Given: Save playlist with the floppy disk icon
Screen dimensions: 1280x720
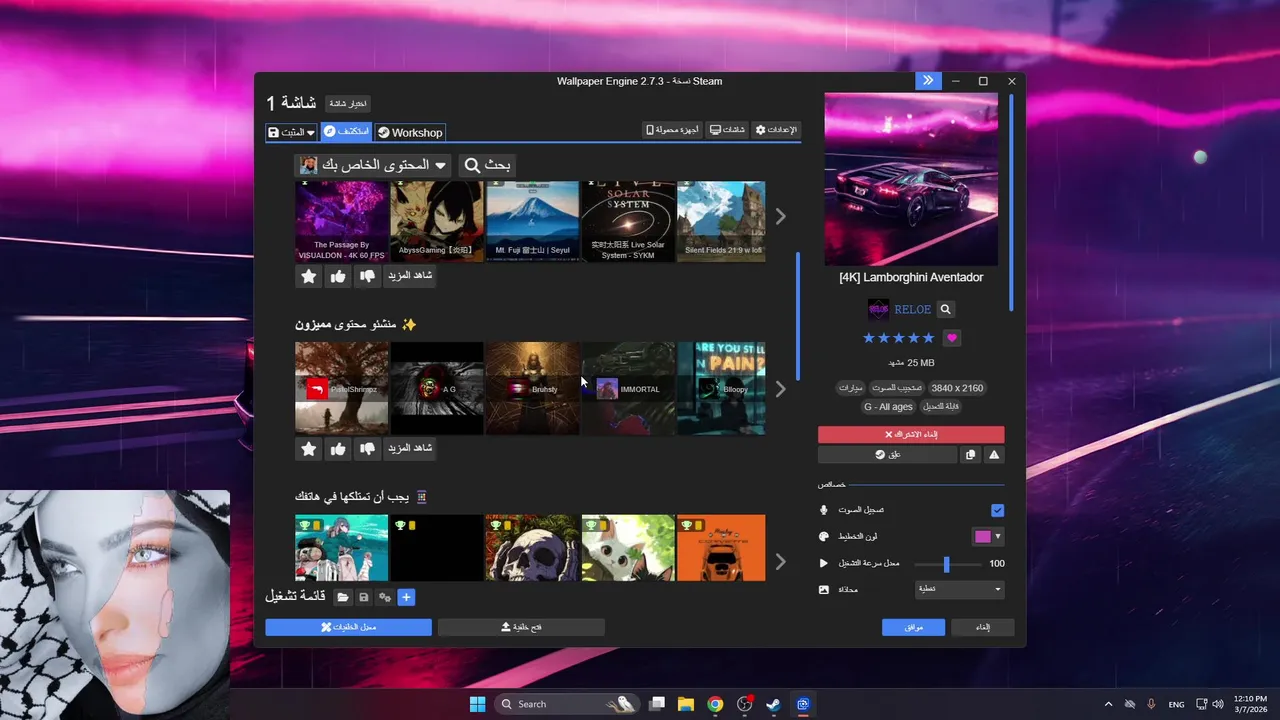Looking at the screenshot, I should click(364, 597).
